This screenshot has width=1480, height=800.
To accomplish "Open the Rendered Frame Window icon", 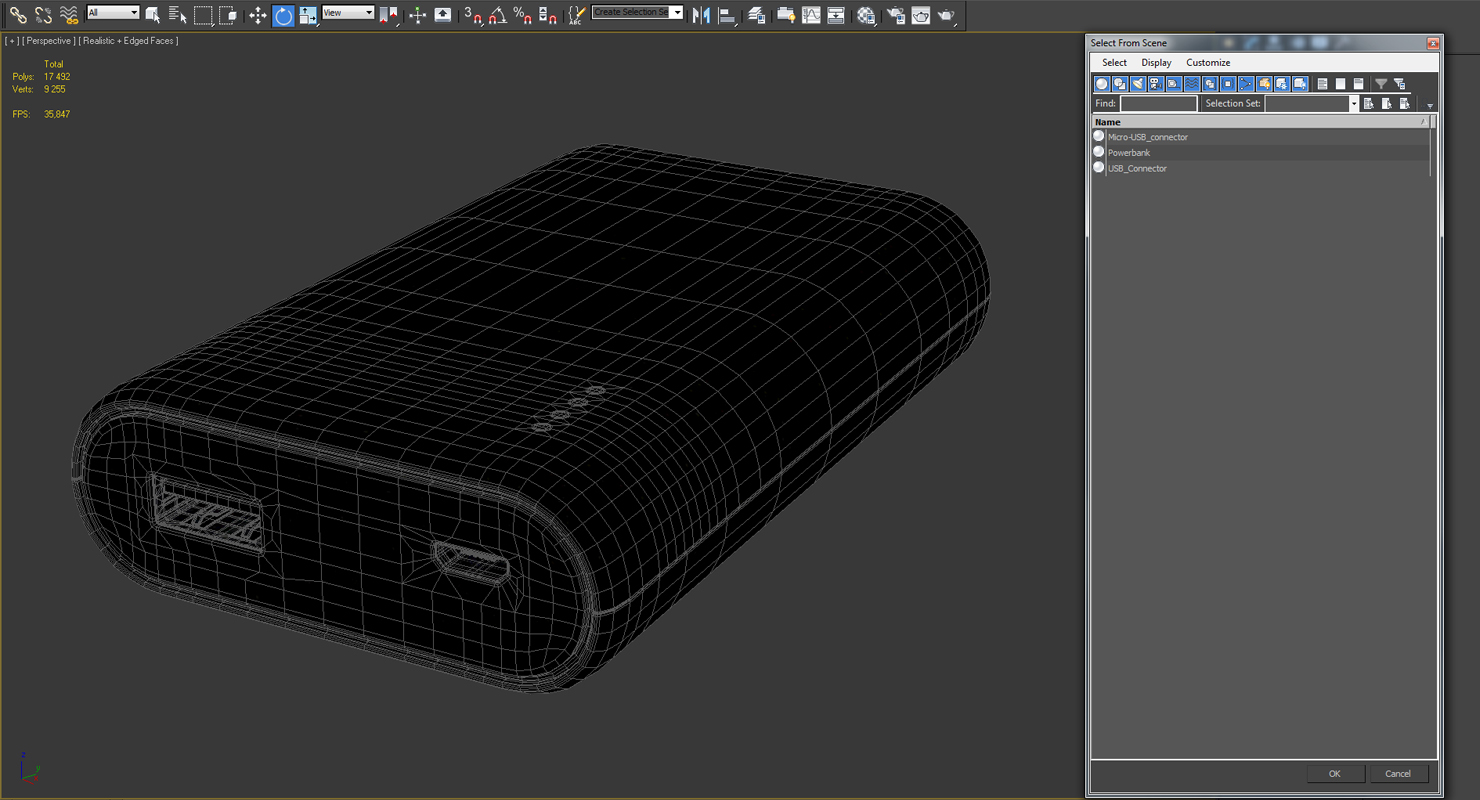I will [x=921, y=15].
